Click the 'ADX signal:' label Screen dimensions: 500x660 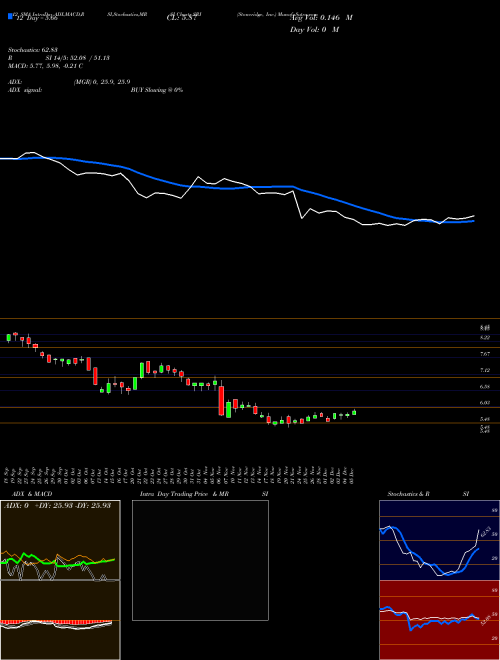pos(25,90)
